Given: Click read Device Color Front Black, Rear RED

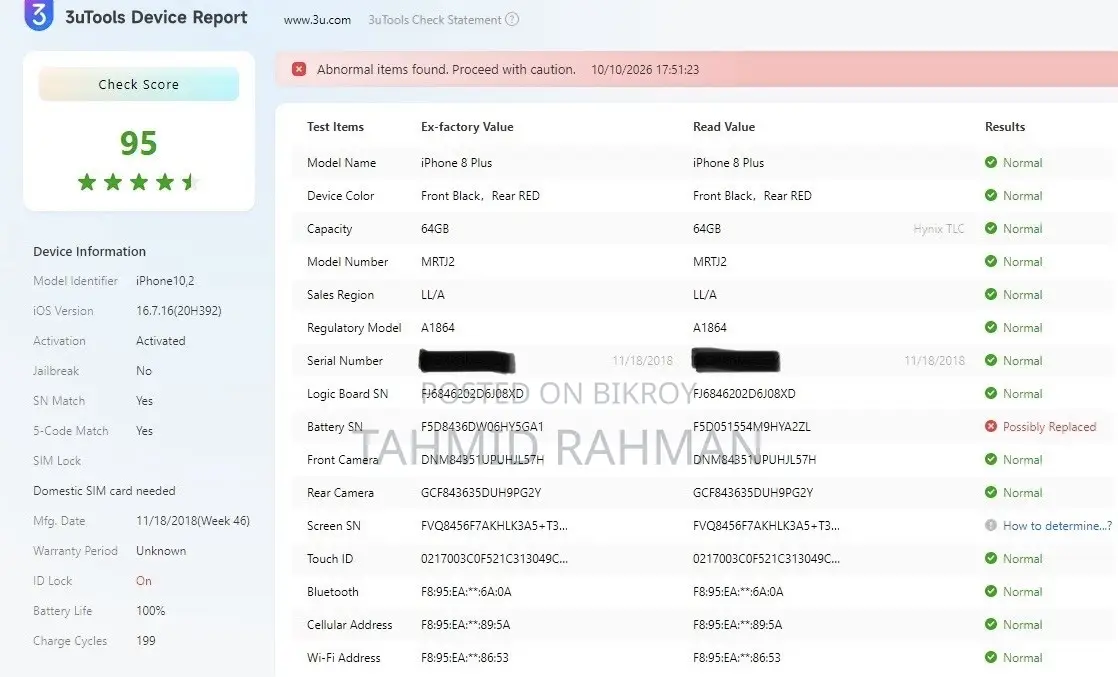Looking at the screenshot, I should (752, 195).
